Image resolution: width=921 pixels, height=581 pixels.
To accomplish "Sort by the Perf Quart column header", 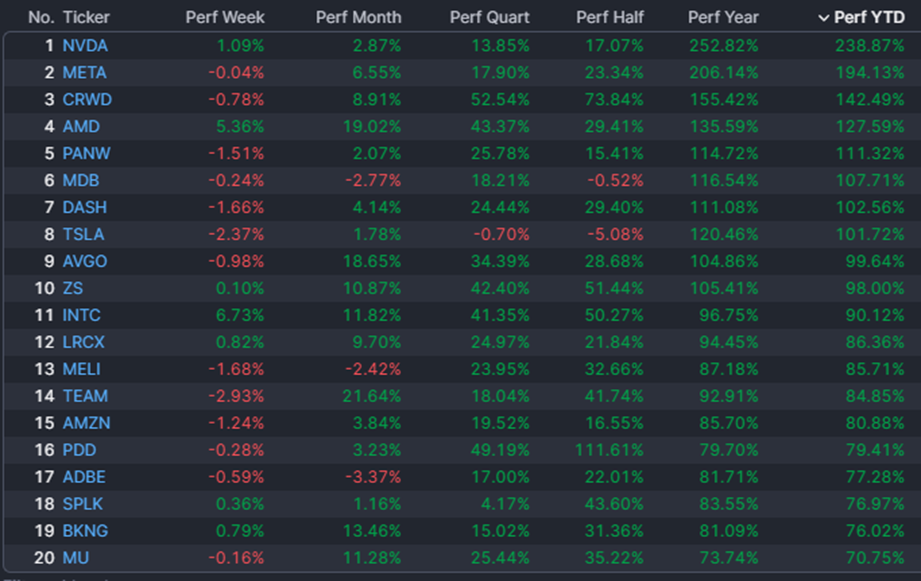I will click(x=489, y=18).
